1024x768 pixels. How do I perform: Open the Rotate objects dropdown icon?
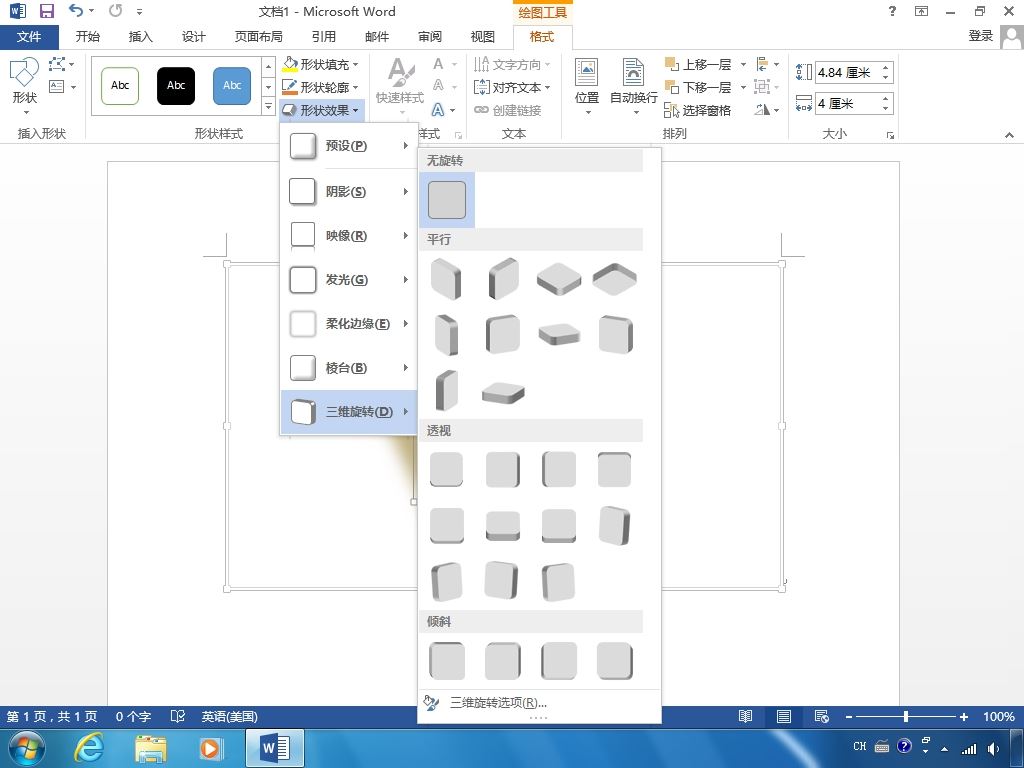[x=767, y=110]
